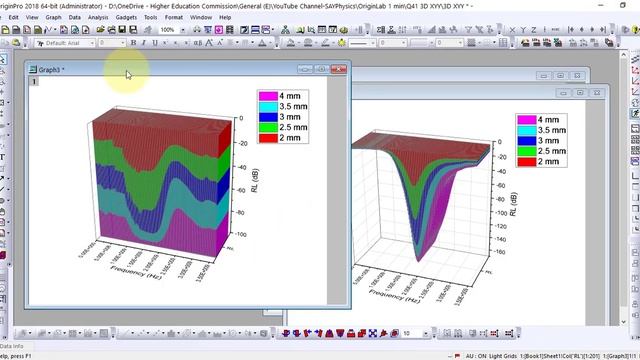
Task: Click blue 3 mm swatch in right graph legend
Action: (527, 141)
